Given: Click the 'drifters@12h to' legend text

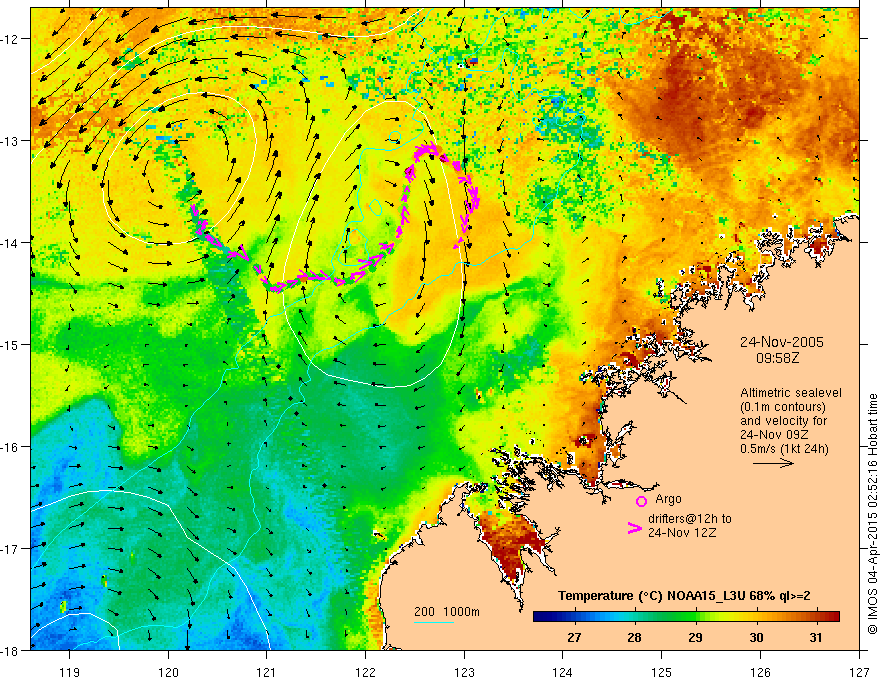Looking at the screenshot, I should [x=690, y=519].
